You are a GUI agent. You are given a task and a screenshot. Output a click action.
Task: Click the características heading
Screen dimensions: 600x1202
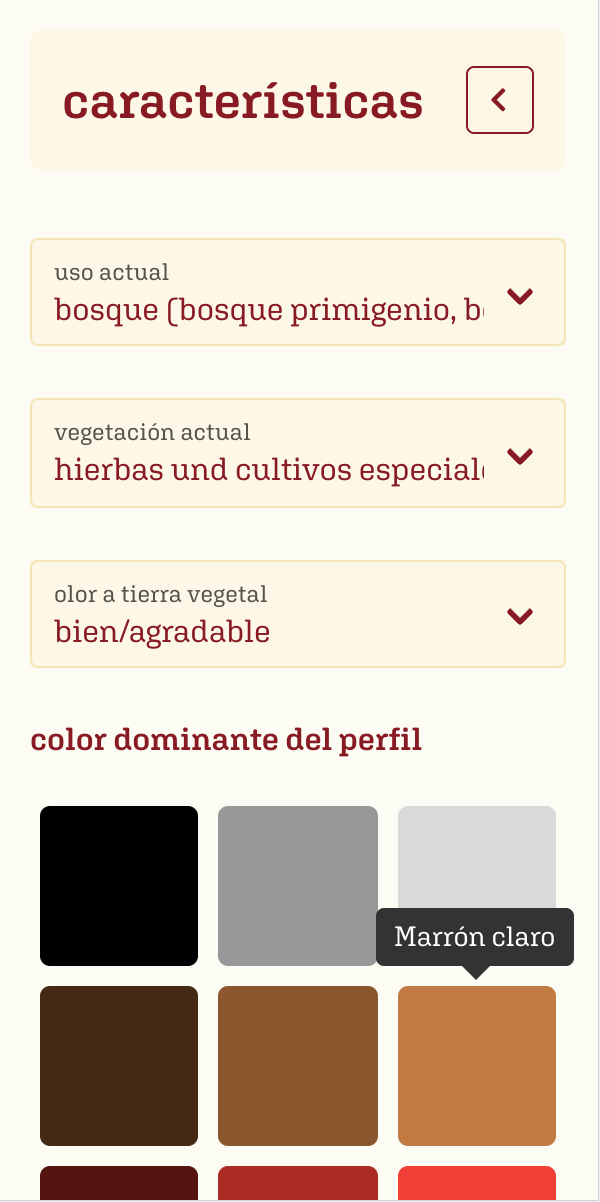(x=243, y=102)
